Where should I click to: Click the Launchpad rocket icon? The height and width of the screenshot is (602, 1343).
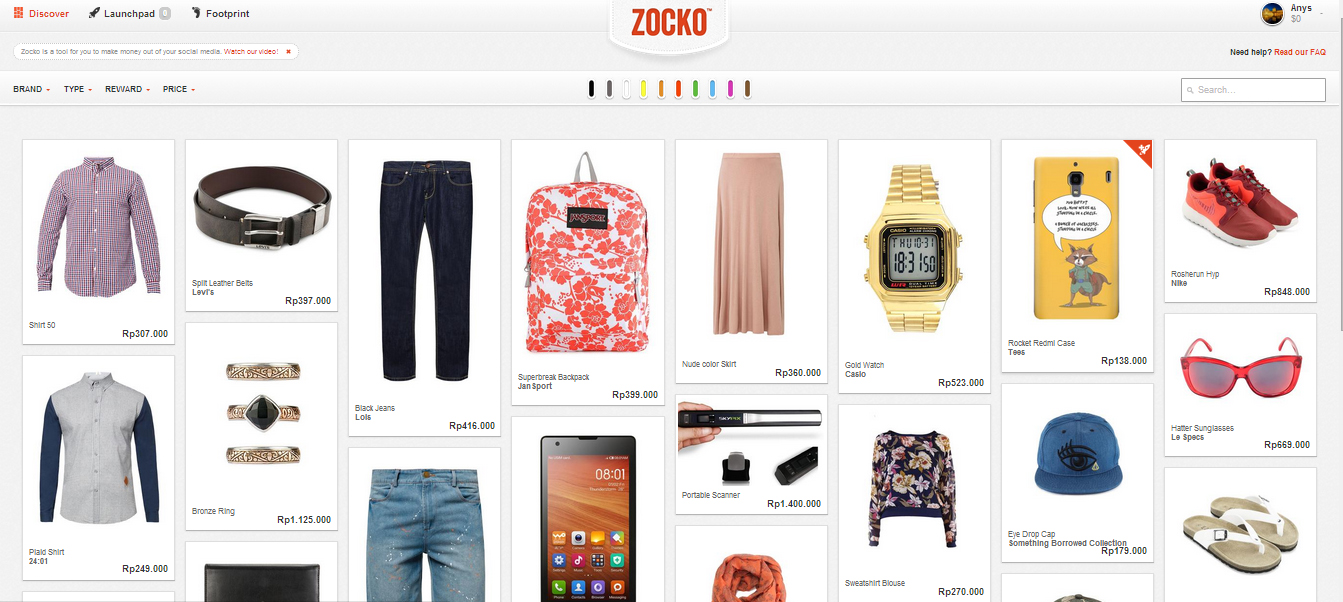(x=94, y=13)
